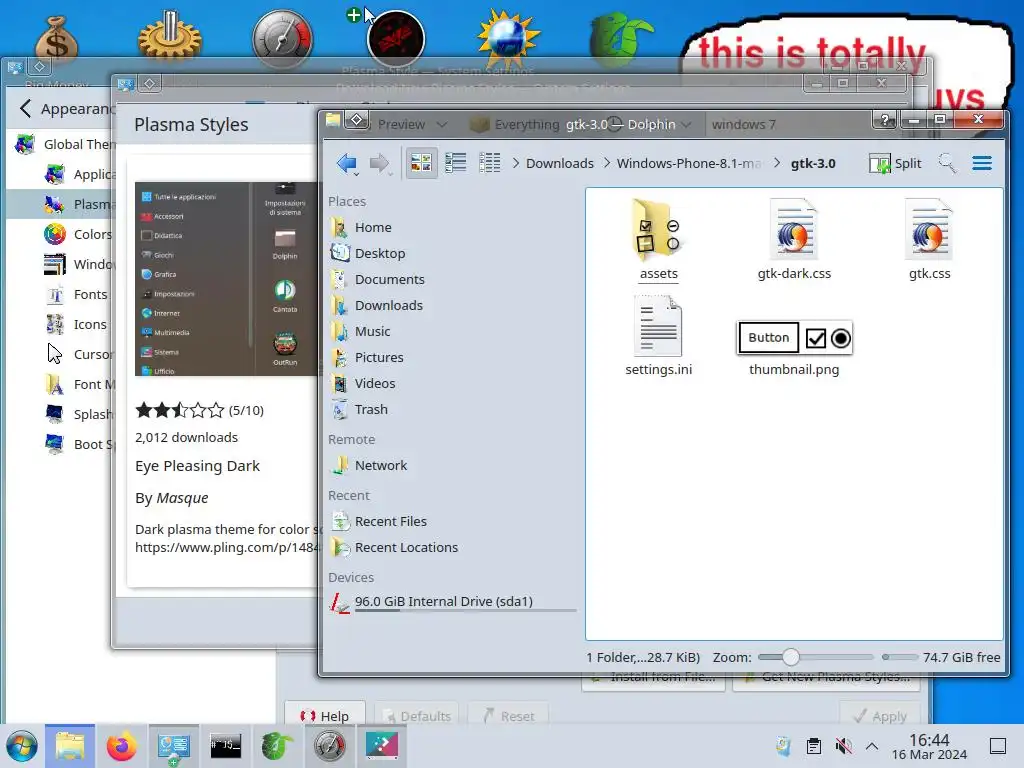Viewport: 1024px width, 768px height.
Task: Click the star rating for Eye Pleasing Dark
Action: pyautogui.click(x=180, y=410)
